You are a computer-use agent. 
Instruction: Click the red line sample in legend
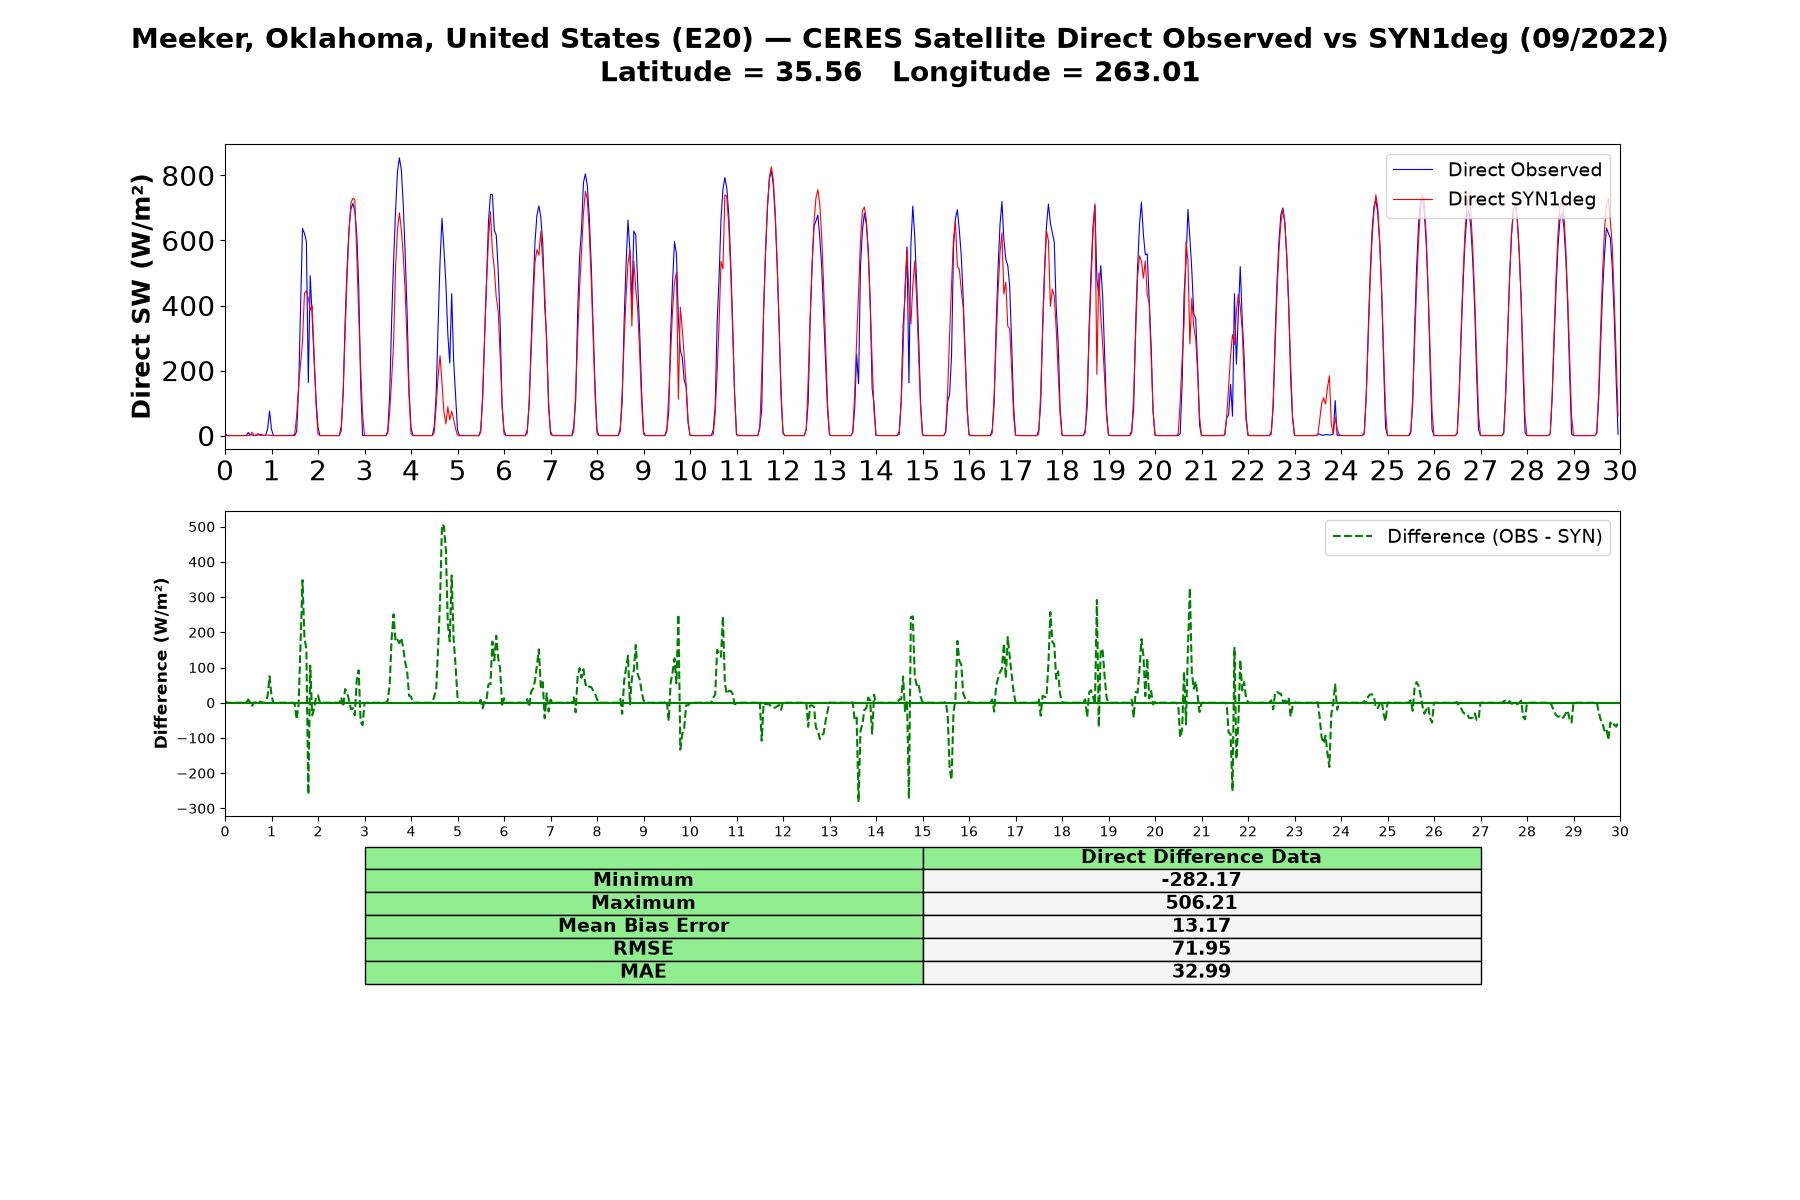click(x=1414, y=199)
